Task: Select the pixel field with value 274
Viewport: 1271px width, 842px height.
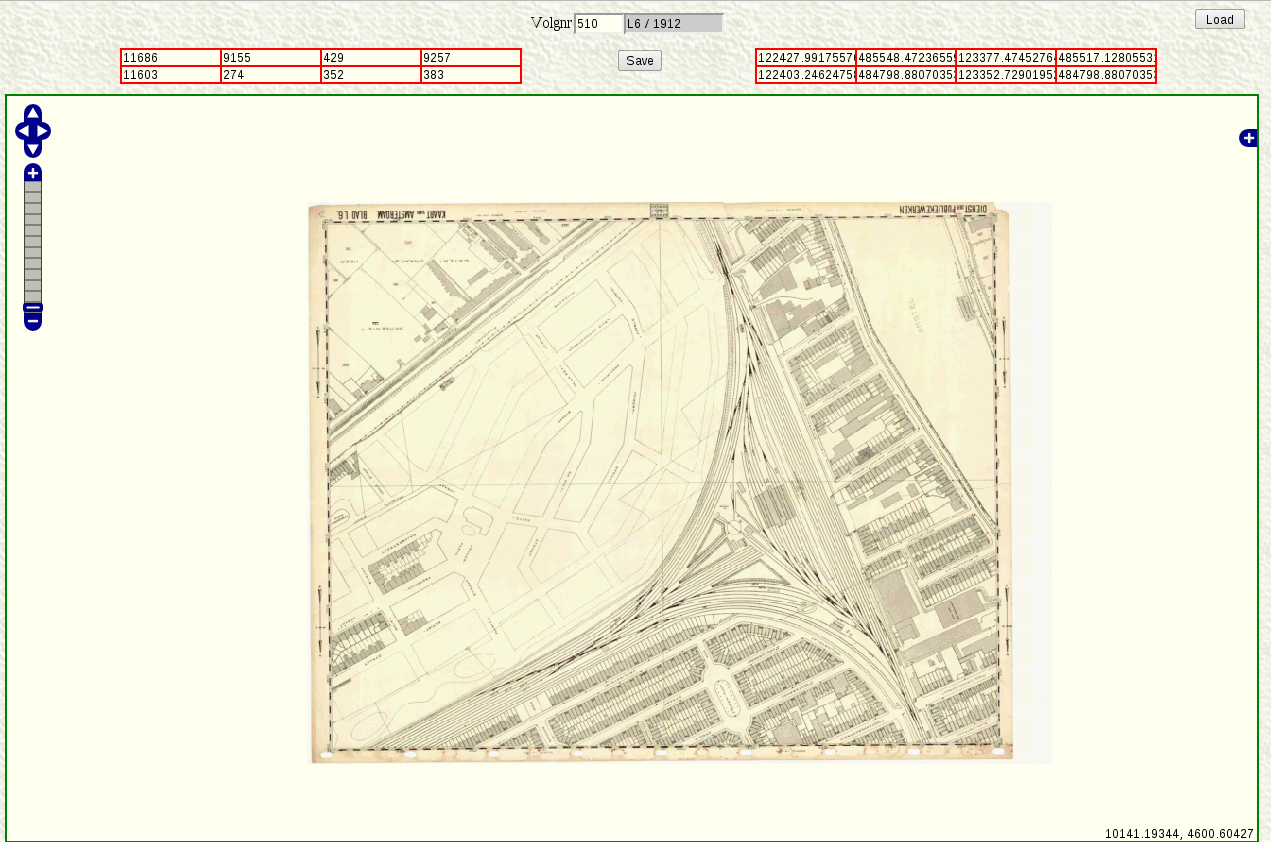Action: point(271,74)
